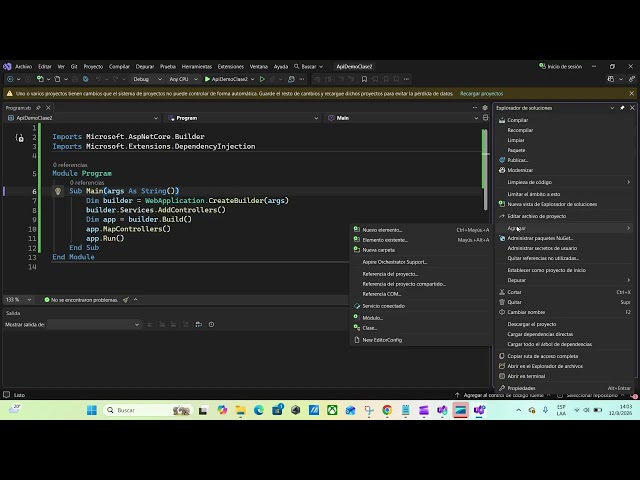Open Google Chrome from the taskbar
The image size is (640, 480).
click(x=387, y=410)
